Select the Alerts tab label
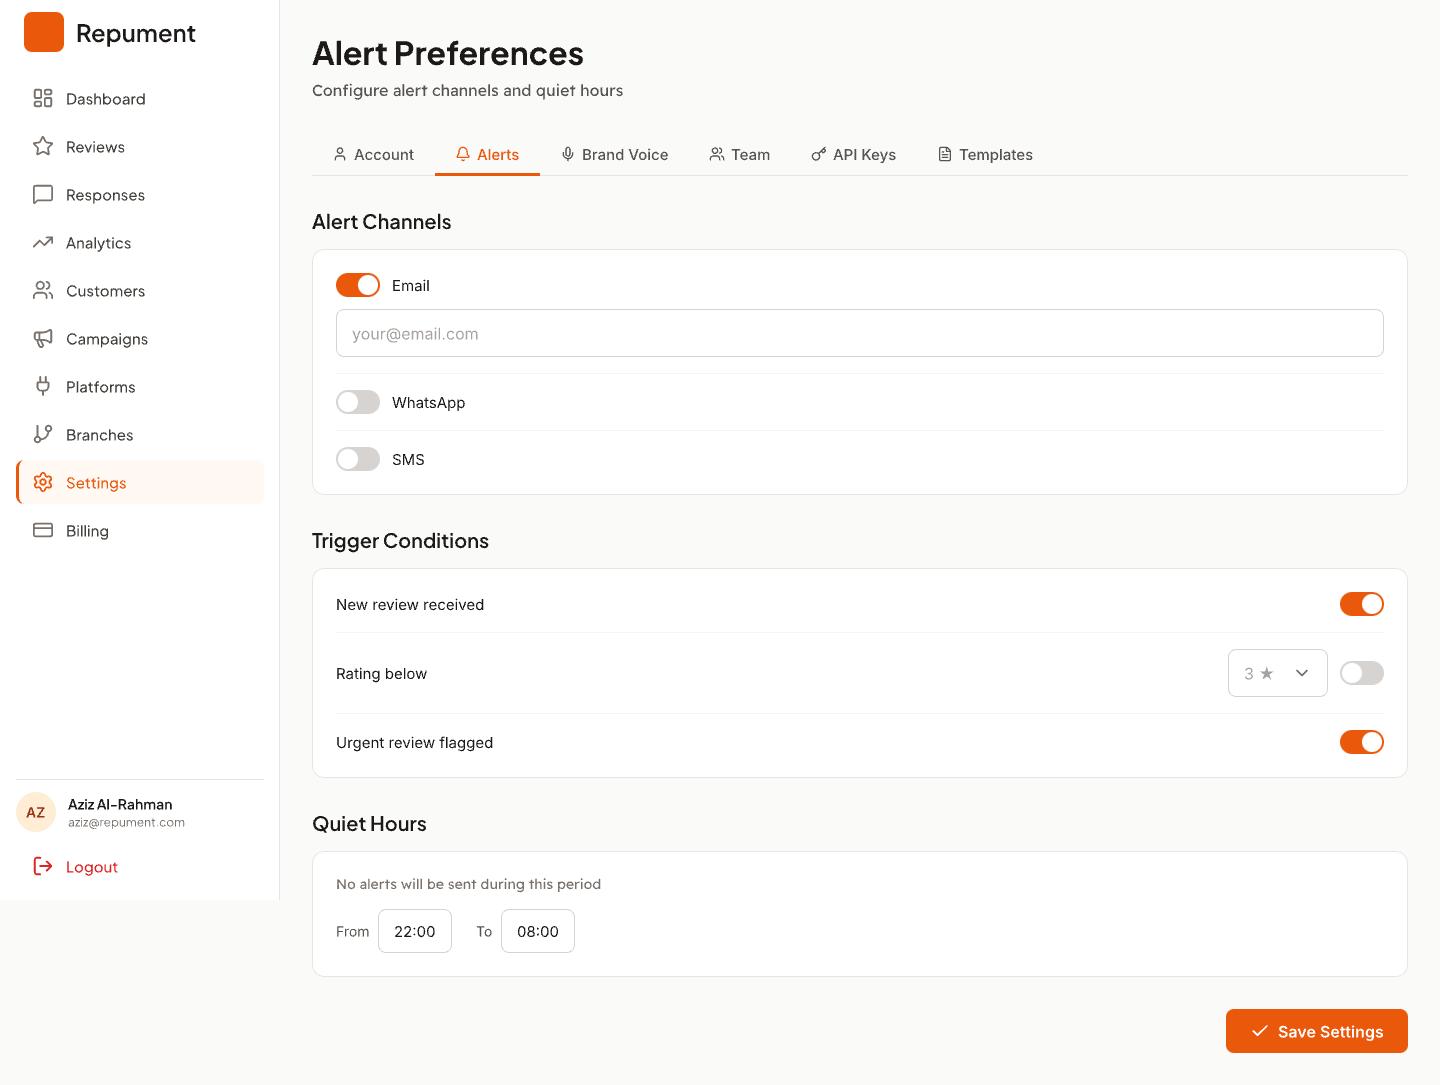 click(498, 155)
